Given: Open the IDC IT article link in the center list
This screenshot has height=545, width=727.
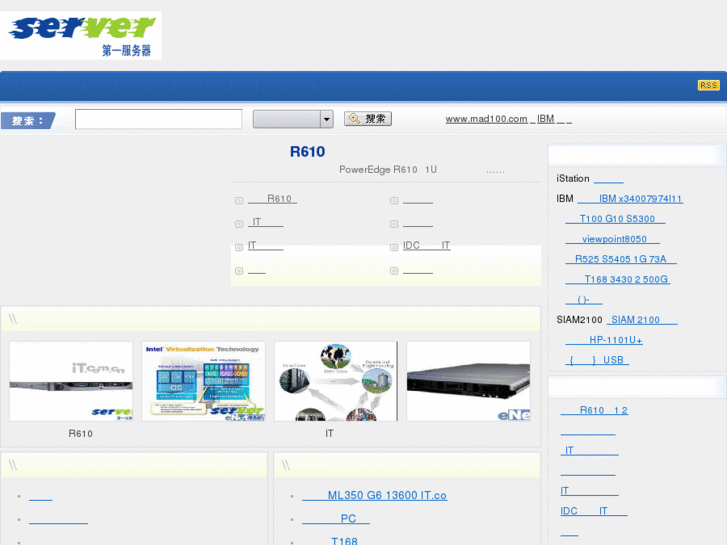Looking at the screenshot, I should point(427,245).
